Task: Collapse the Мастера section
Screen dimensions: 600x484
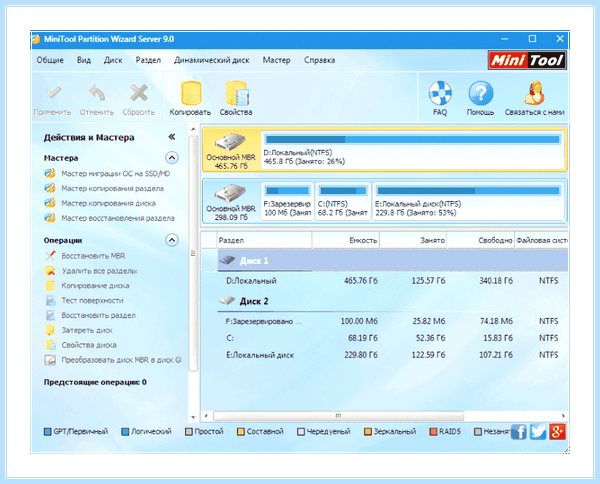Action: 172,158
